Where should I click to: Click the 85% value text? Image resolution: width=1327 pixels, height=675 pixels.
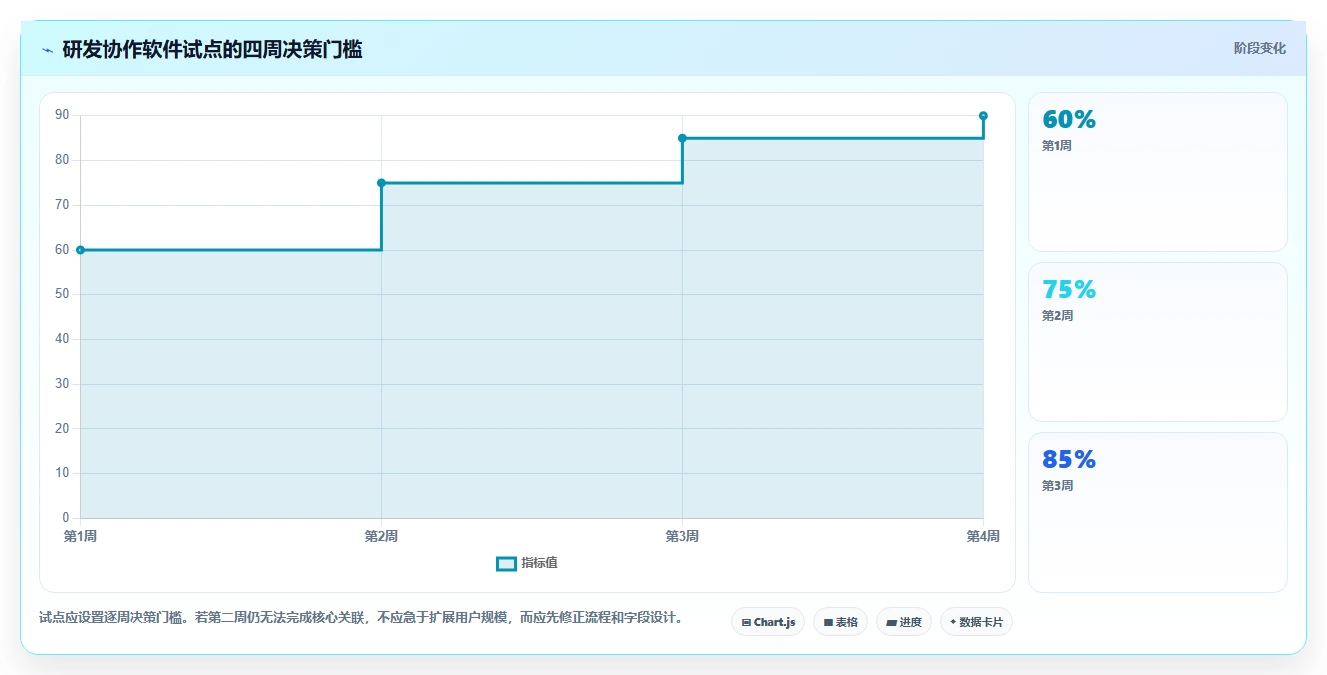(1069, 459)
